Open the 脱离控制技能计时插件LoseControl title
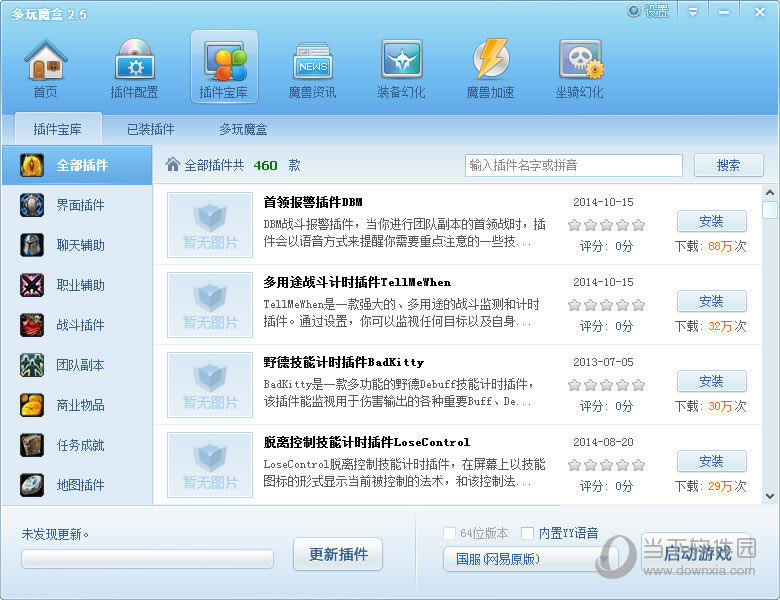Screen dimensions: 780x600 click(367, 442)
